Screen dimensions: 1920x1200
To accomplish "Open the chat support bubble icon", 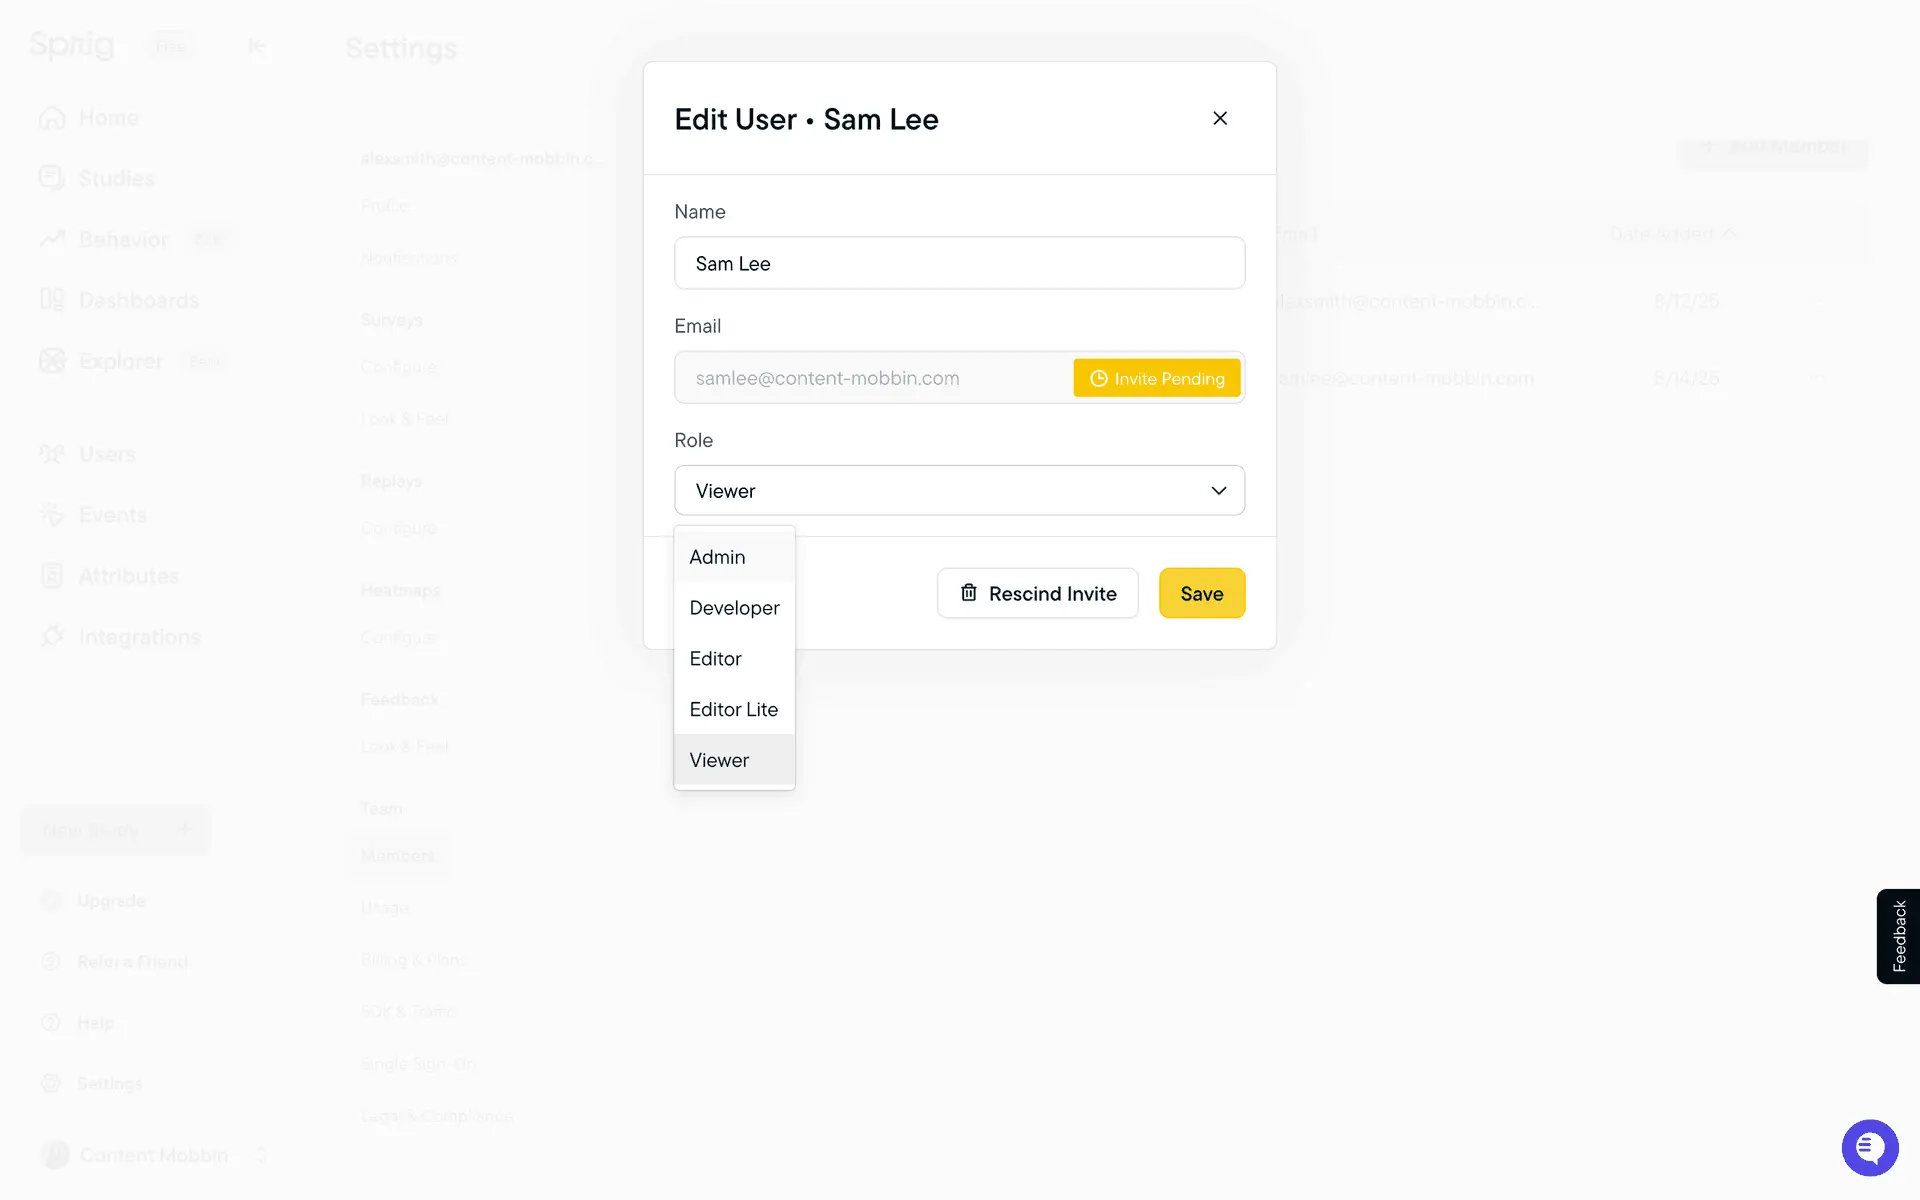I will [1869, 1147].
